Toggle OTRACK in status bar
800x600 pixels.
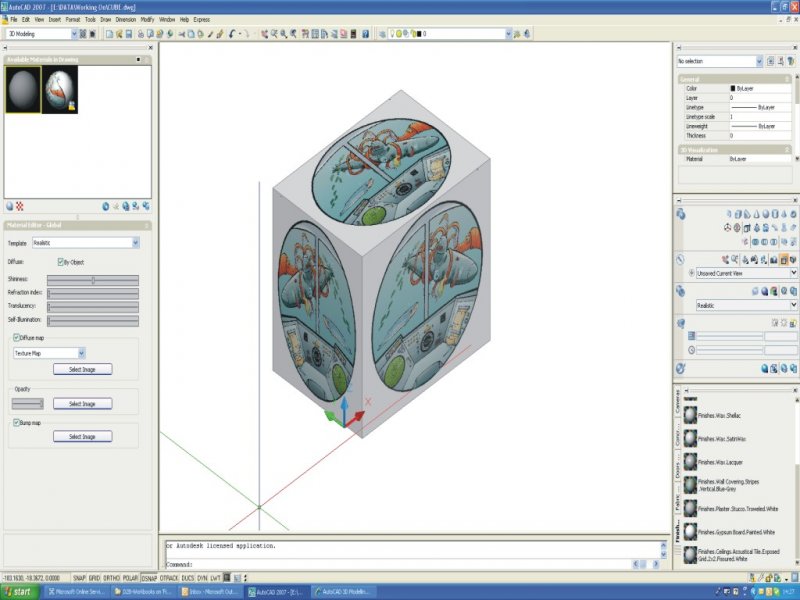[169, 578]
